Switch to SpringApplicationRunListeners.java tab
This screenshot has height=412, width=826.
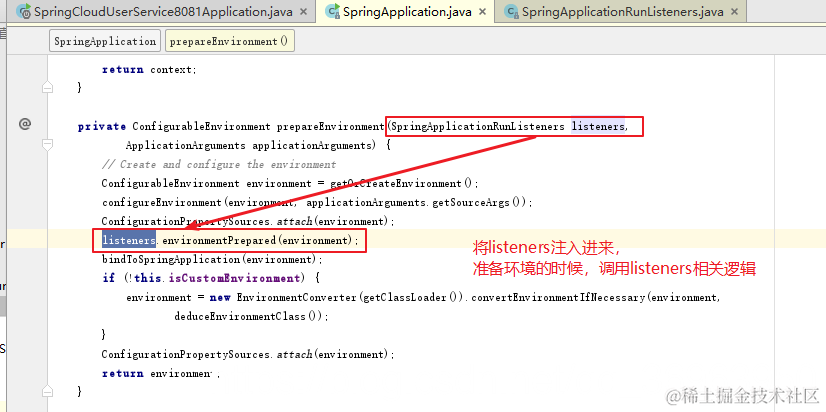coord(622,12)
